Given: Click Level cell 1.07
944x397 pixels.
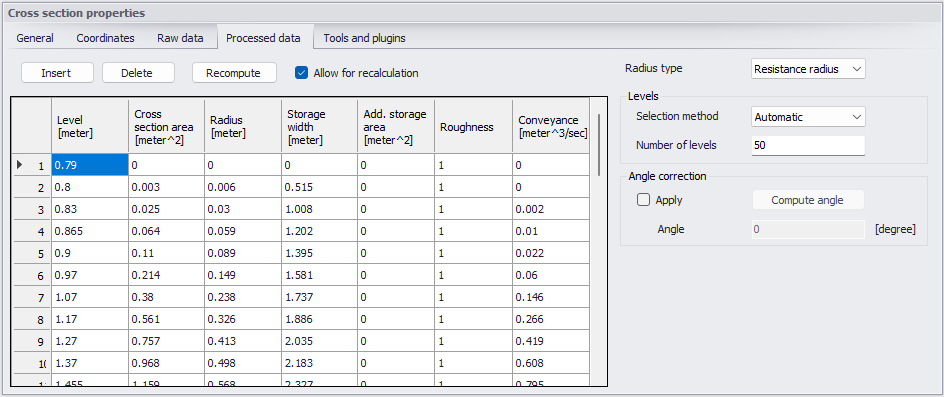Looking at the screenshot, I should click(90, 298).
